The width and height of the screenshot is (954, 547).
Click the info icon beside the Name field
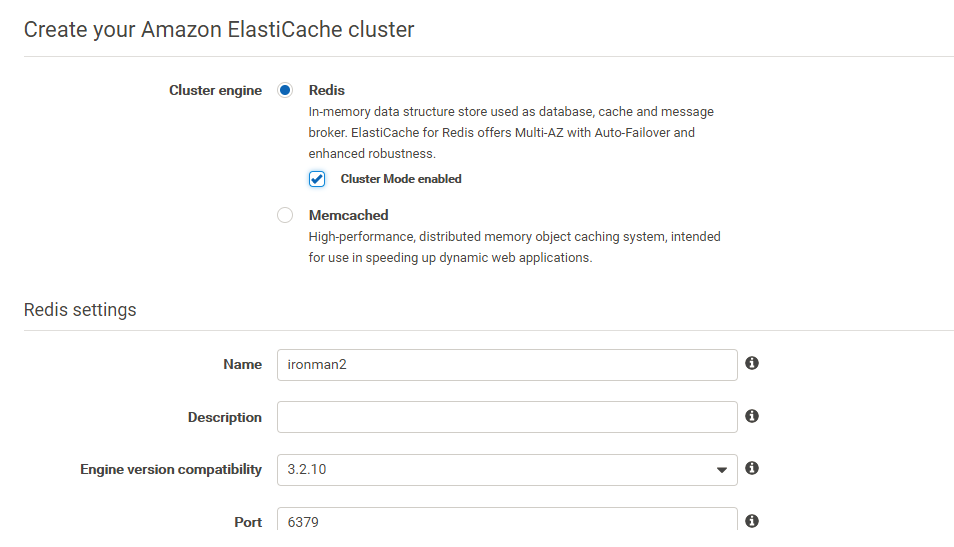752,363
